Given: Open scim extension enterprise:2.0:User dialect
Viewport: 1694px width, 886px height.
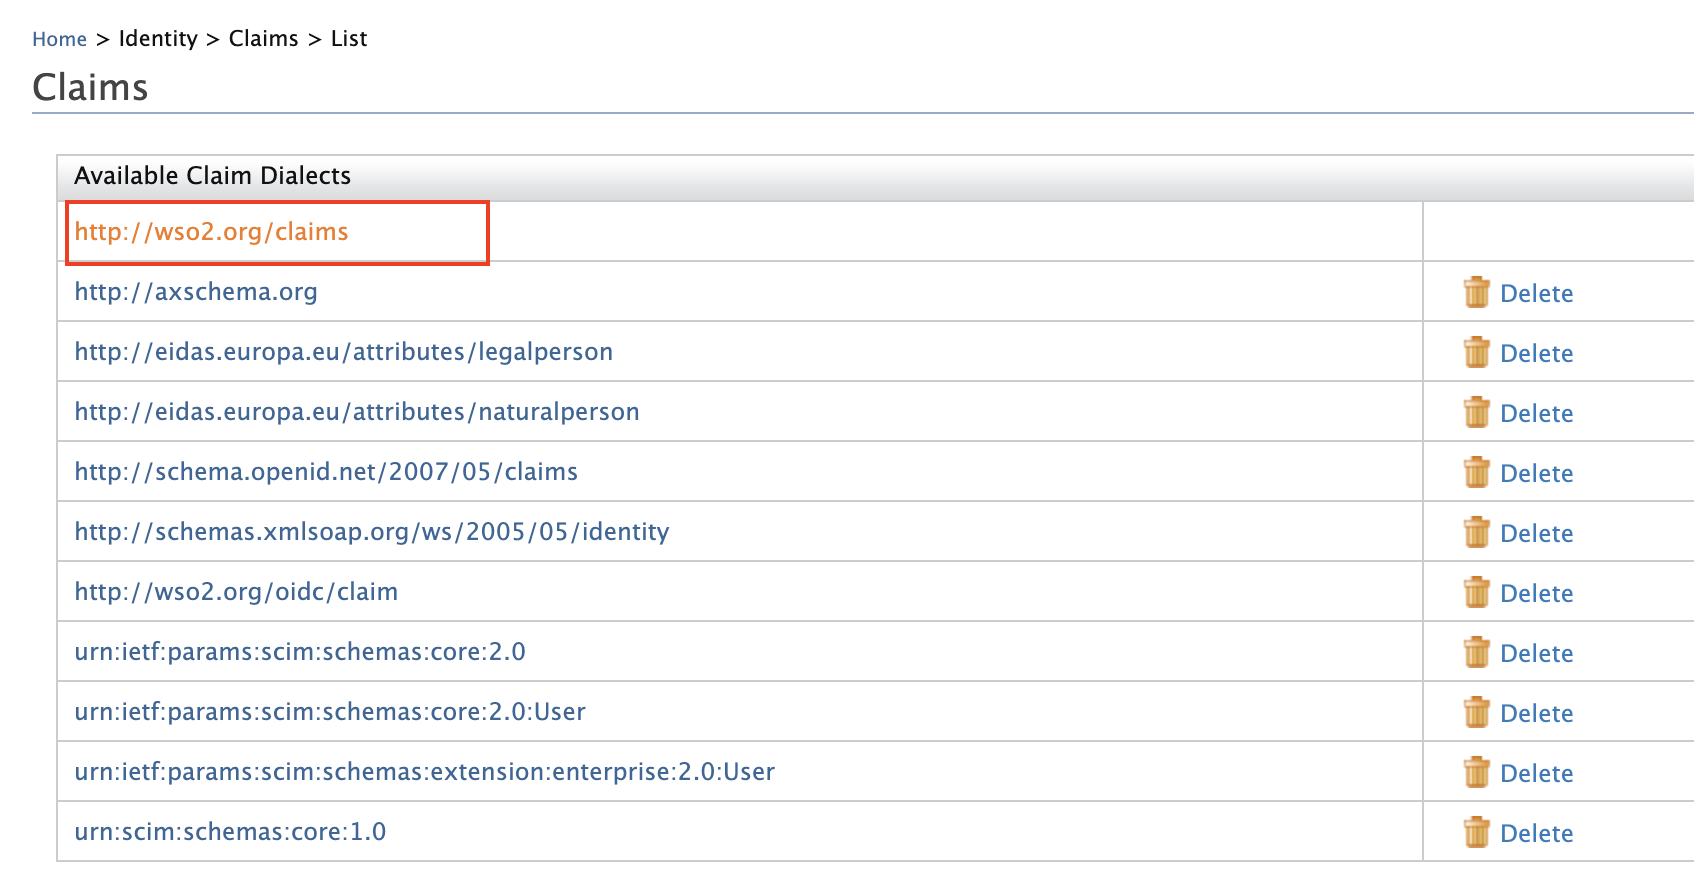Looking at the screenshot, I should (425, 772).
